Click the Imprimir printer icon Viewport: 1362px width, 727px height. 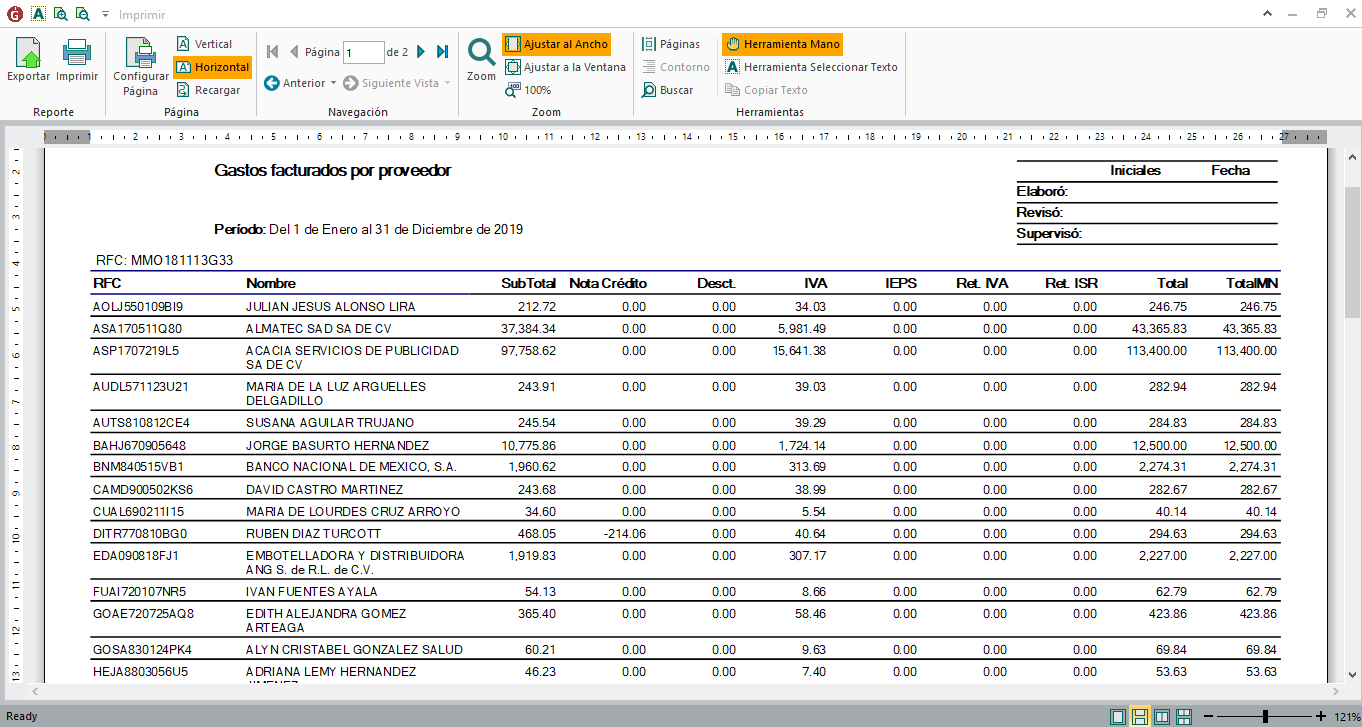pos(77,60)
